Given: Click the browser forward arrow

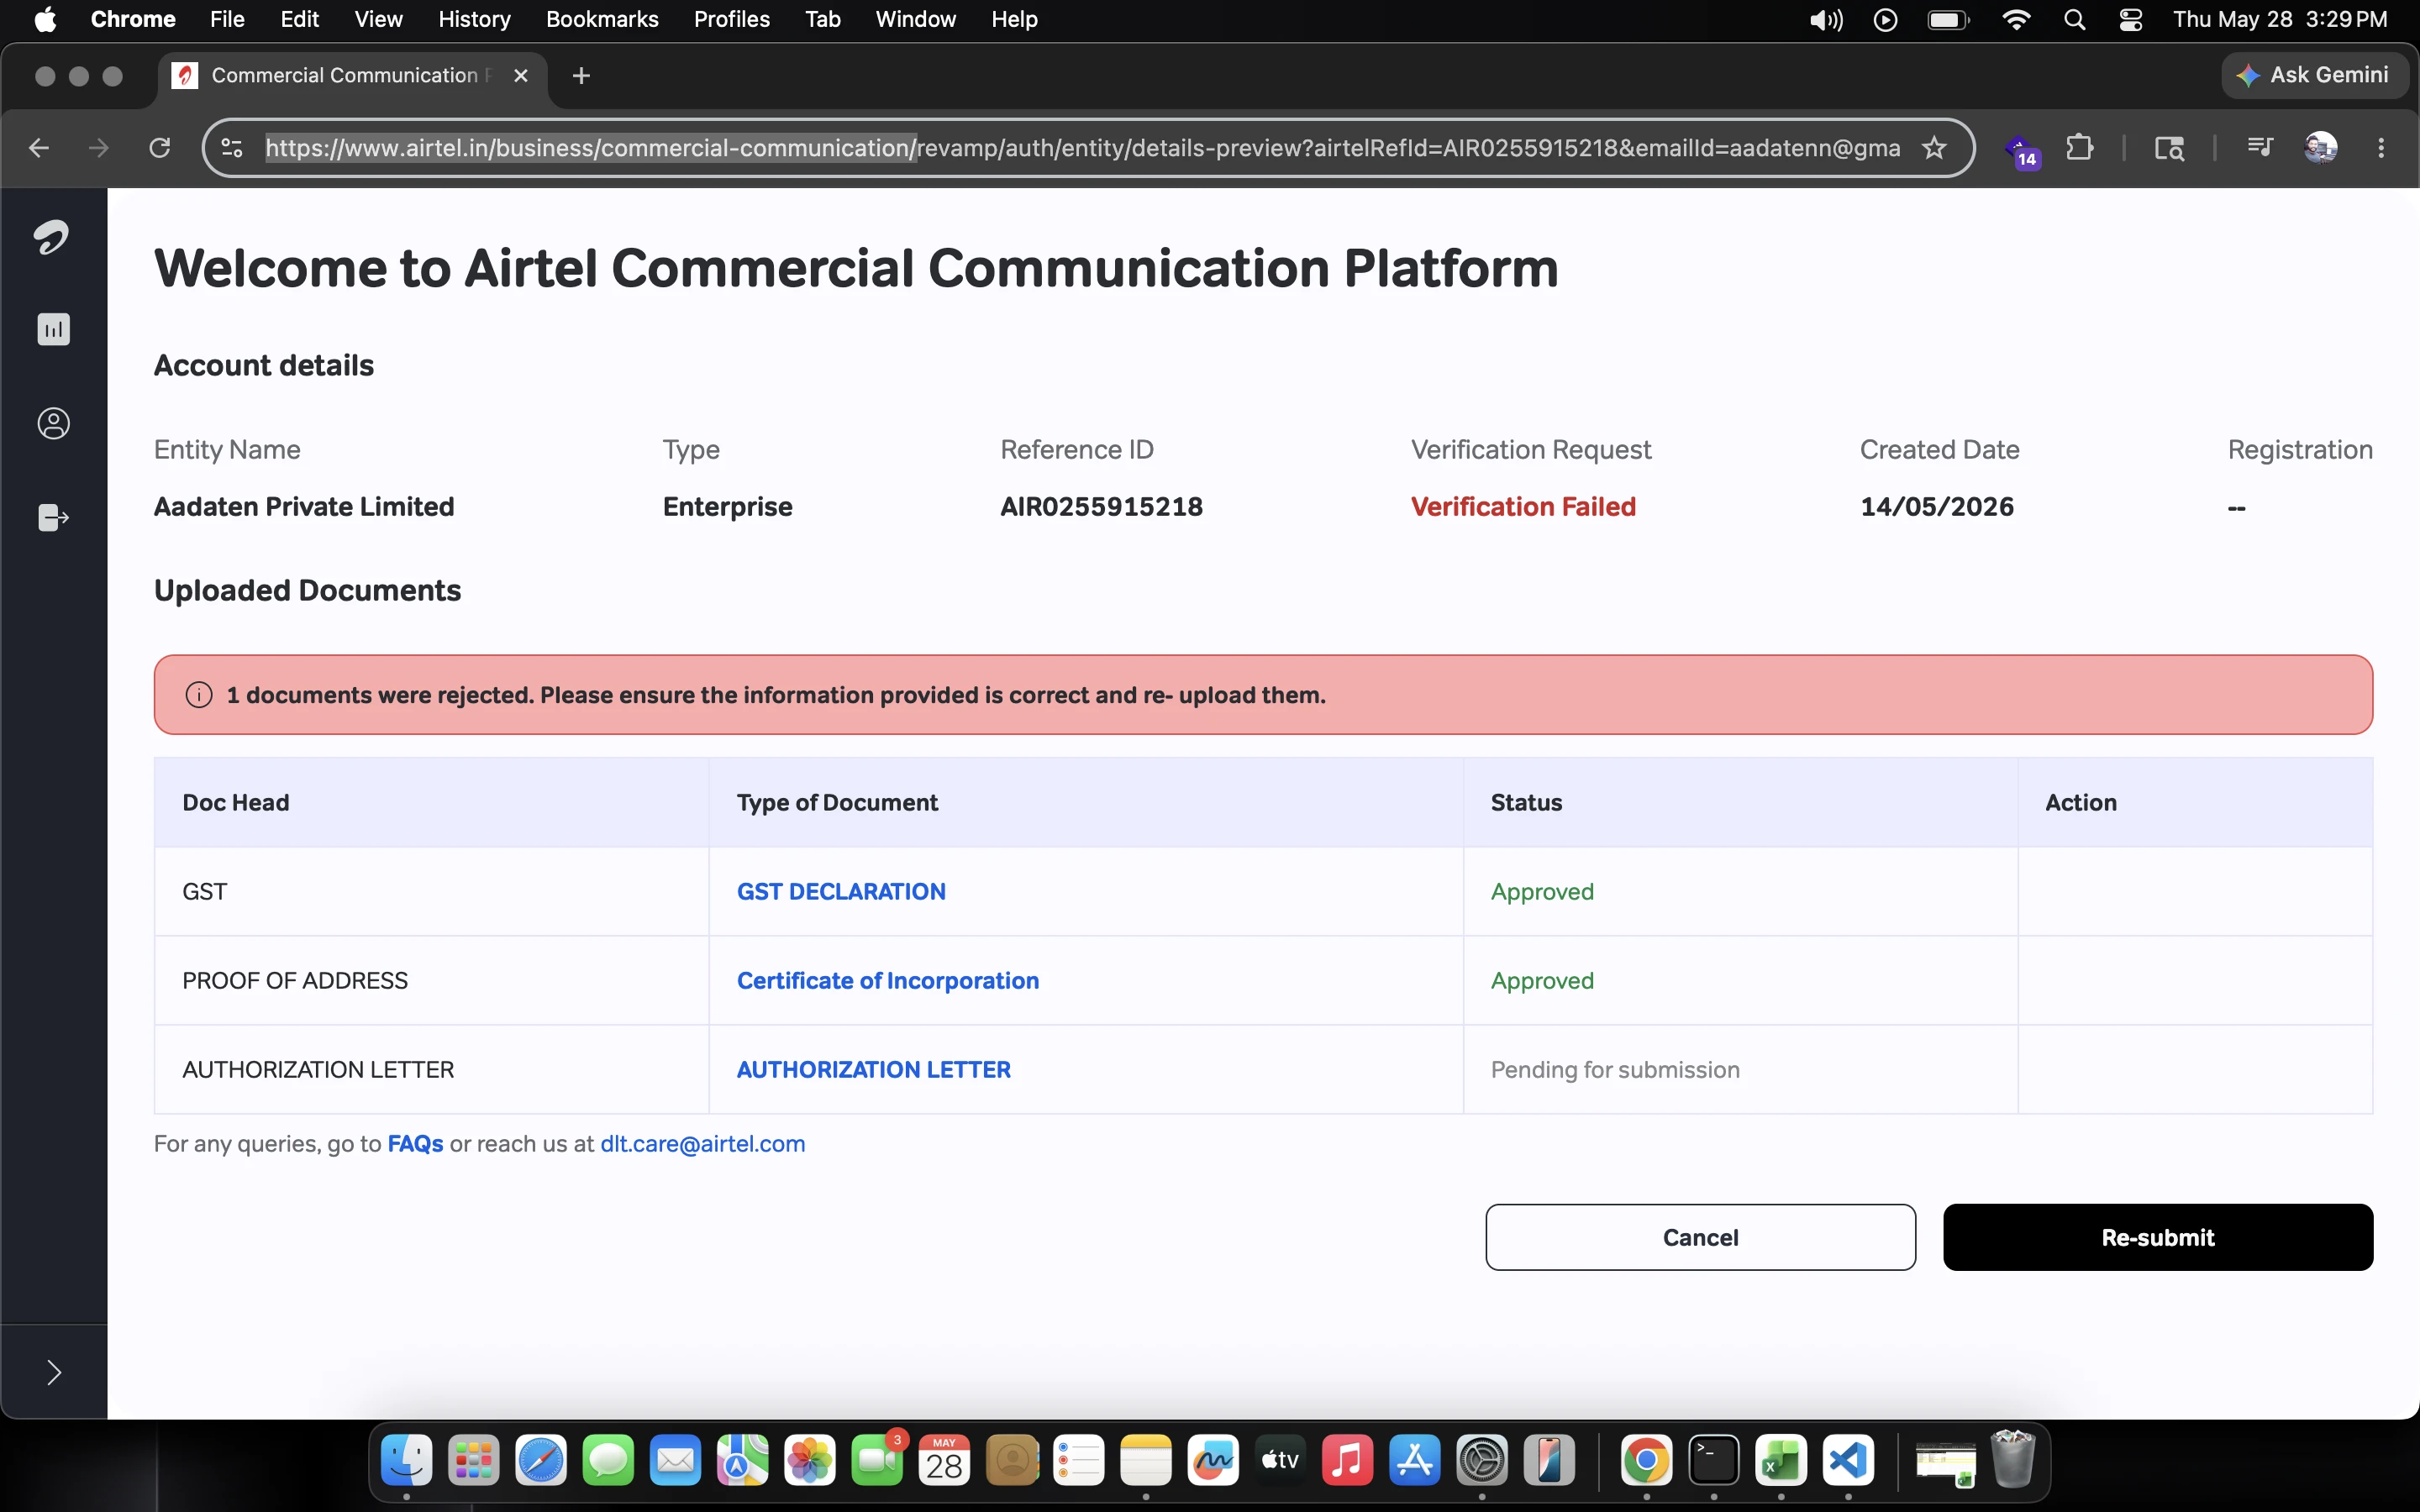Looking at the screenshot, I should pyautogui.click(x=98, y=148).
